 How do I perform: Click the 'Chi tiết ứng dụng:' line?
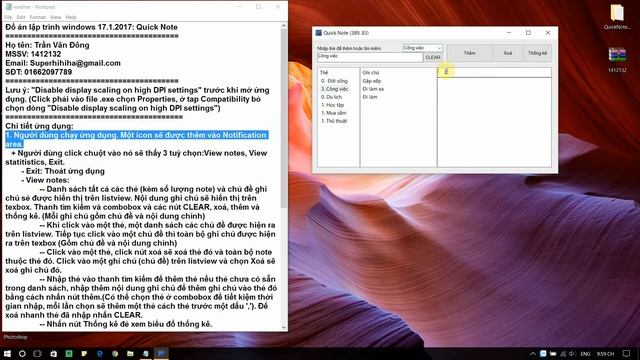[39, 126]
